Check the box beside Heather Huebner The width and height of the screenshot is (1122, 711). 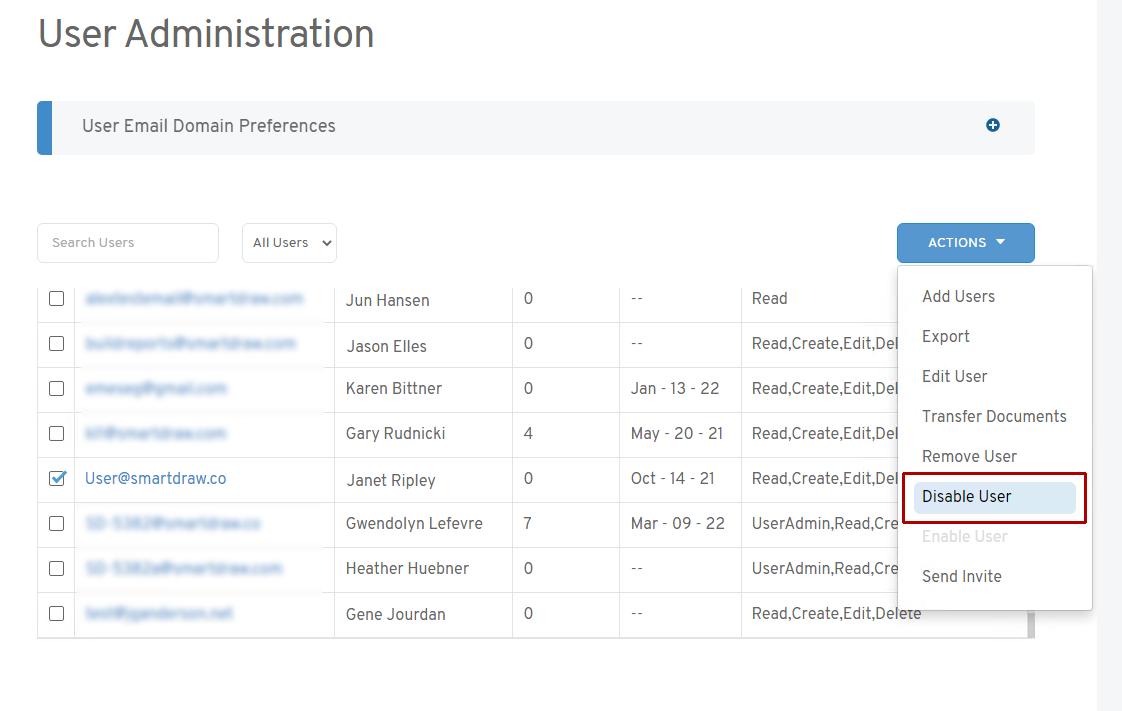tap(57, 568)
